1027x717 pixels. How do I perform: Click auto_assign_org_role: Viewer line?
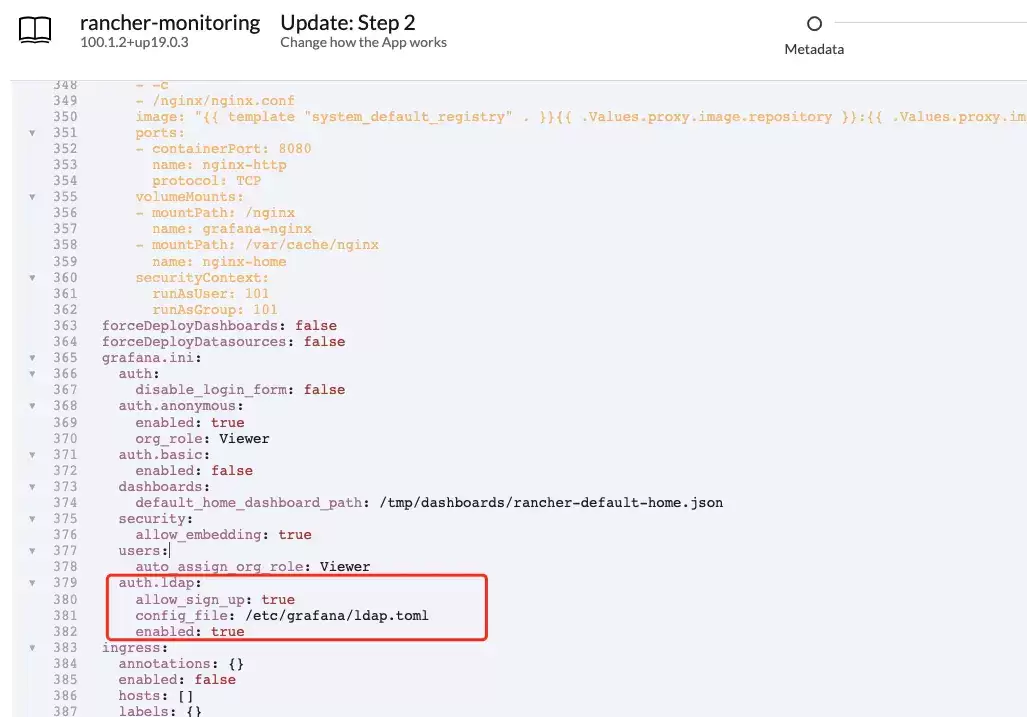tap(253, 566)
